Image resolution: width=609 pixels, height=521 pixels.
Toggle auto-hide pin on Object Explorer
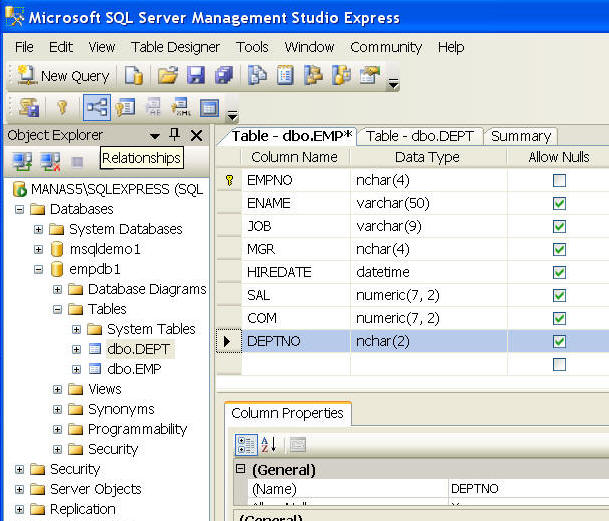(175, 134)
